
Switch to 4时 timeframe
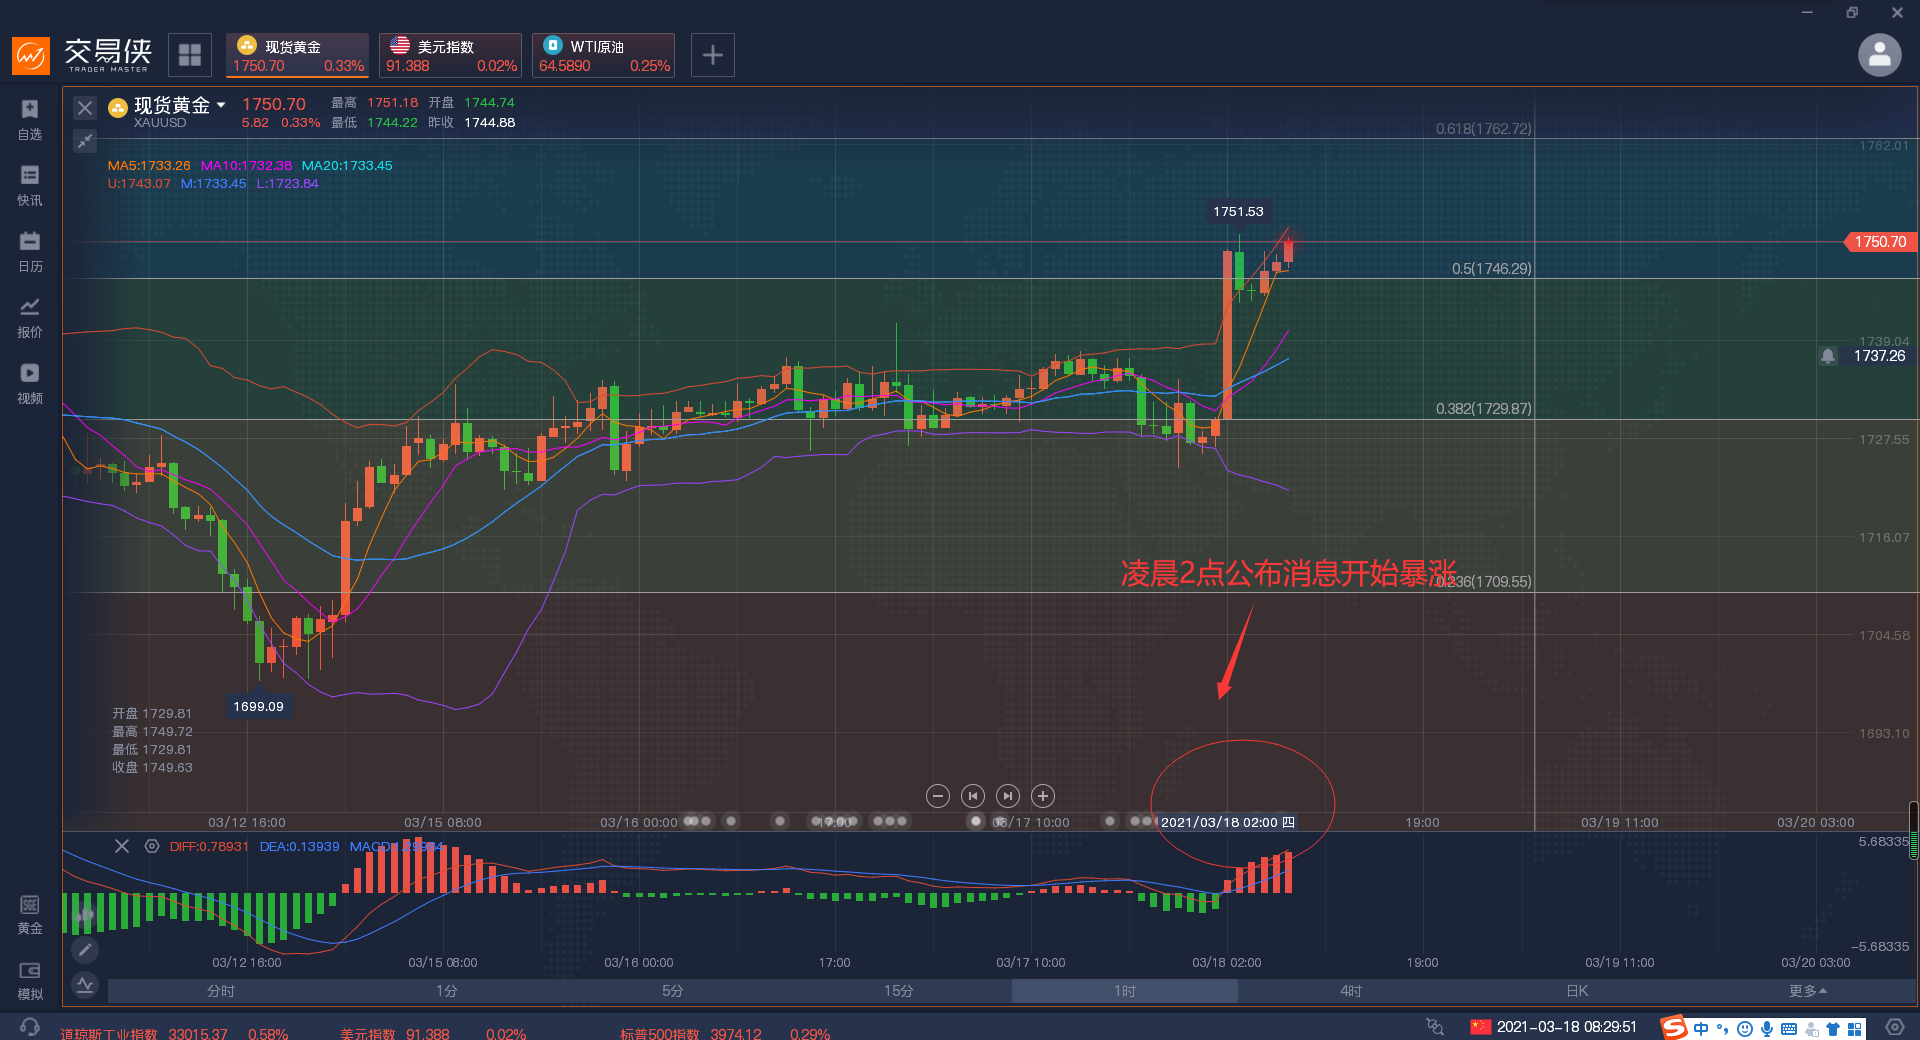[1351, 991]
